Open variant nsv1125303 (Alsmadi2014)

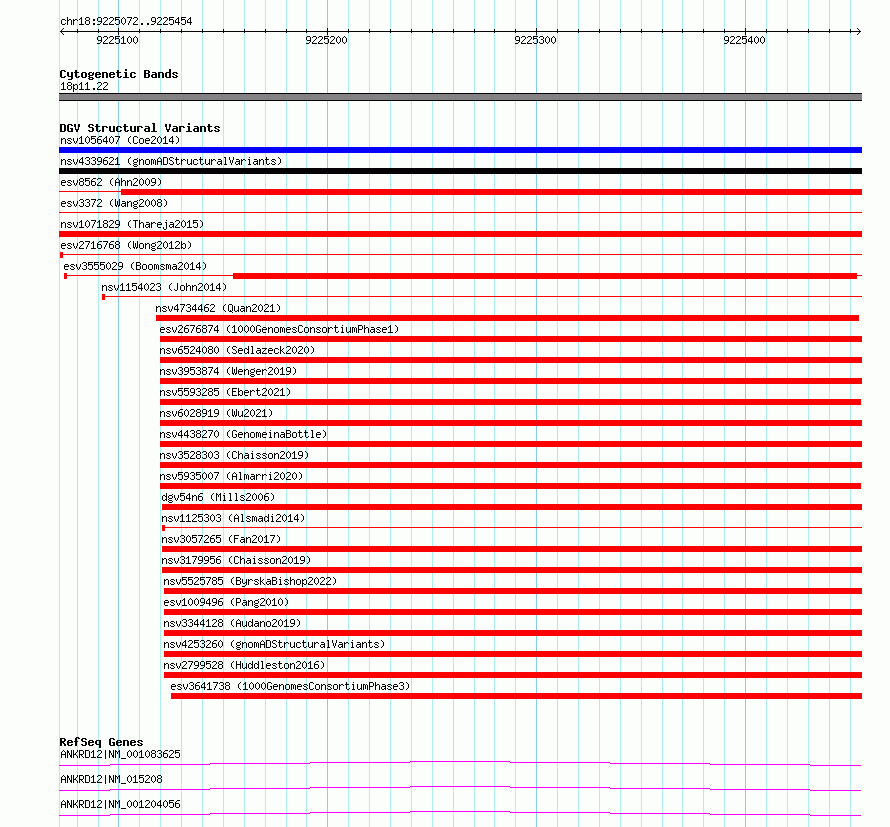[233, 518]
